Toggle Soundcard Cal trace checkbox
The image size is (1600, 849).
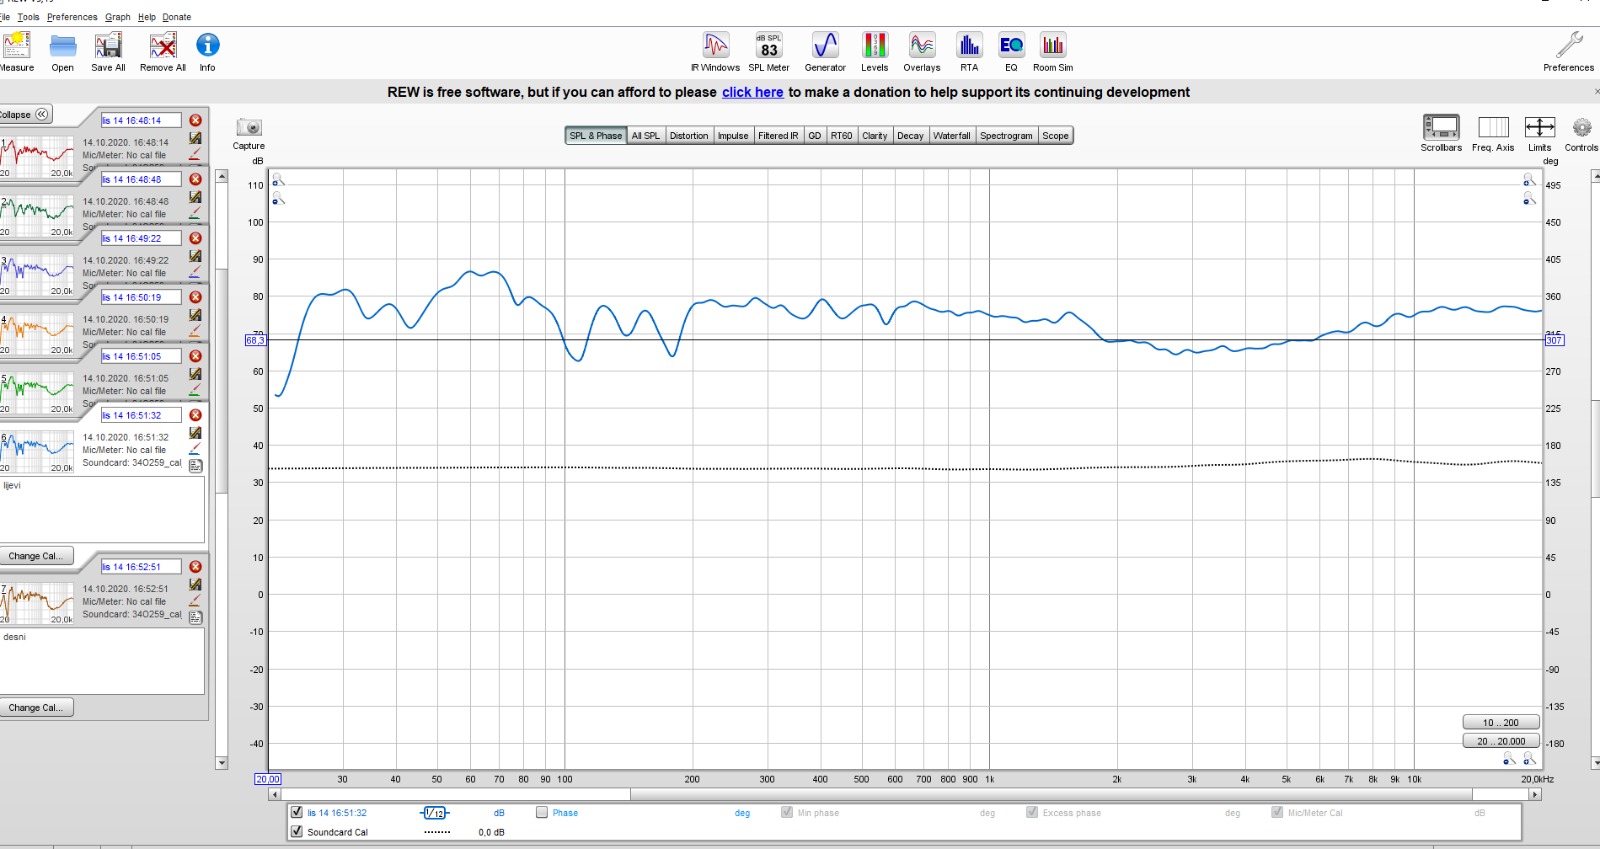point(297,831)
